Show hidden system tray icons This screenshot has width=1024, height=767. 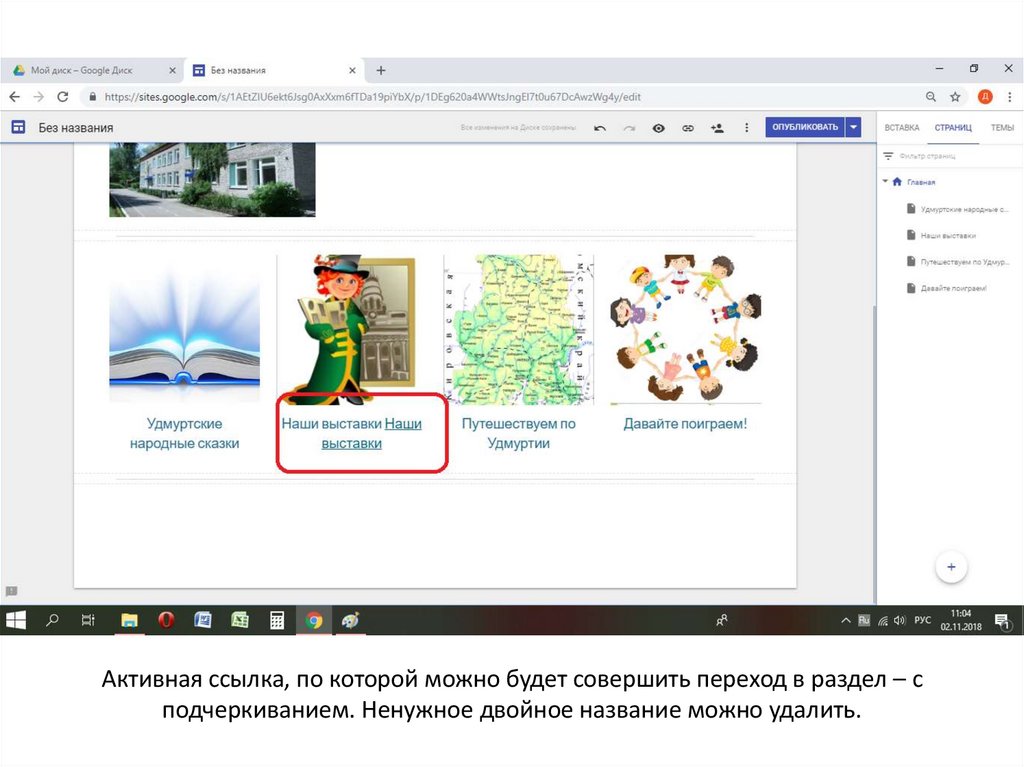[847, 620]
